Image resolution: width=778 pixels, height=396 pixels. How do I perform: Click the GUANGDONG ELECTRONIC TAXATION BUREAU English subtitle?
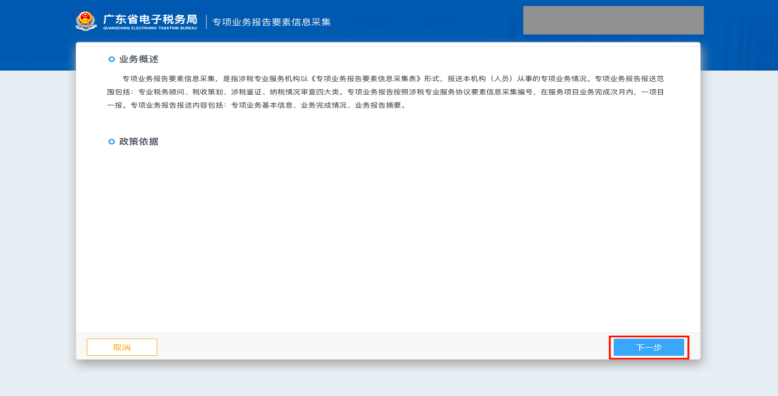[x=150, y=28]
